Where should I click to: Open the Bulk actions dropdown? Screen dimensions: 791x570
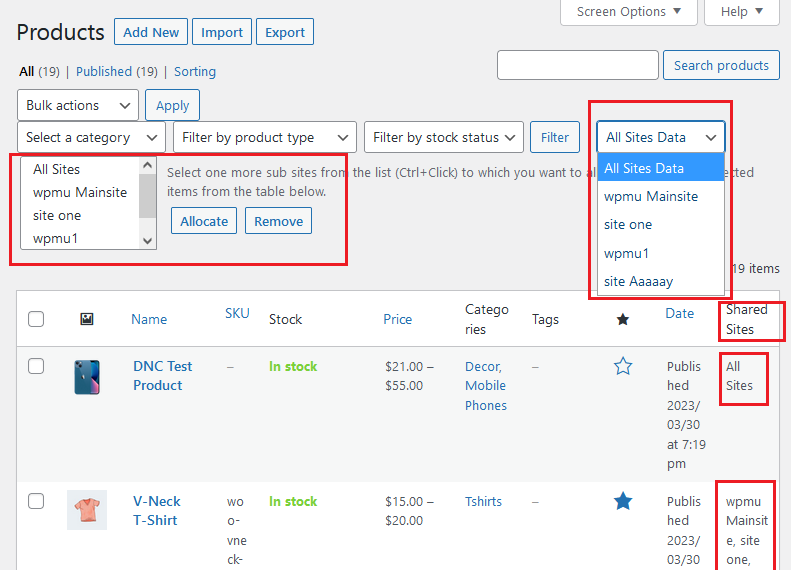pos(78,105)
